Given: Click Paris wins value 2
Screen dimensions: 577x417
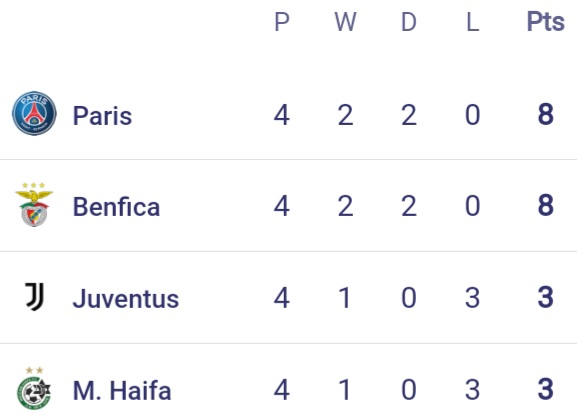Looking at the screenshot, I should coord(345,115).
